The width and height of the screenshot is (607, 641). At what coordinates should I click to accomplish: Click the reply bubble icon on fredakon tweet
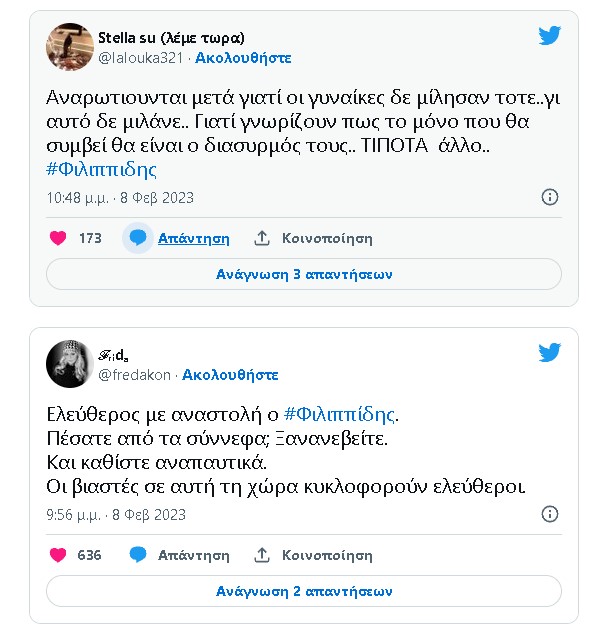coord(138,554)
